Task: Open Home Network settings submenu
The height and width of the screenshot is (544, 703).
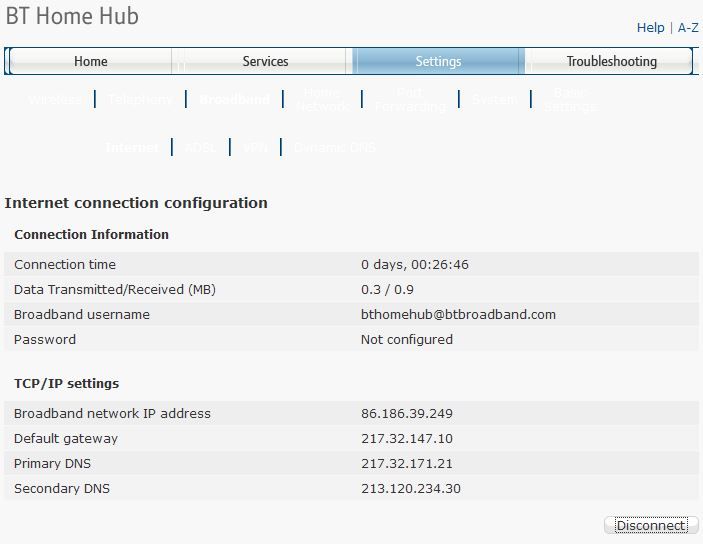Action: click(x=323, y=99)
